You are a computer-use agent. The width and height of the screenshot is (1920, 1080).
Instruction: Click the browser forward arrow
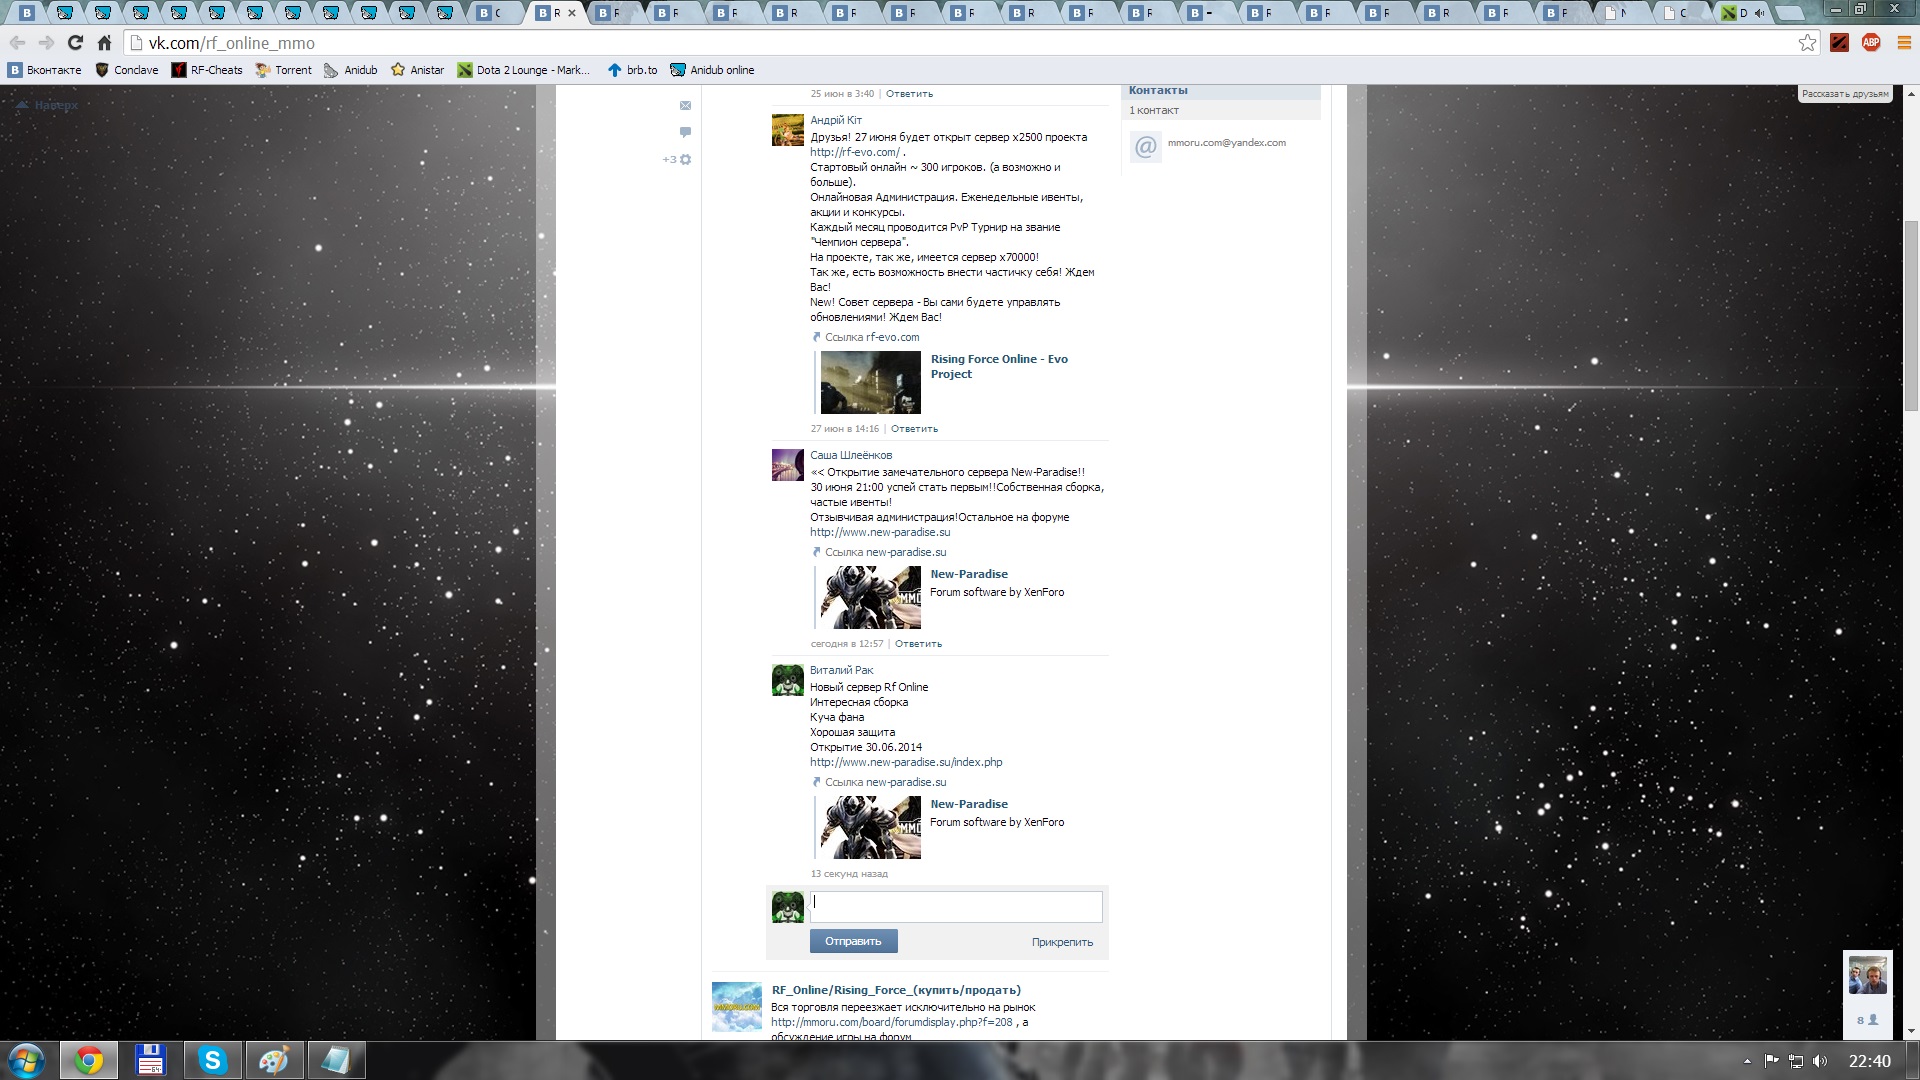[46, 43]
